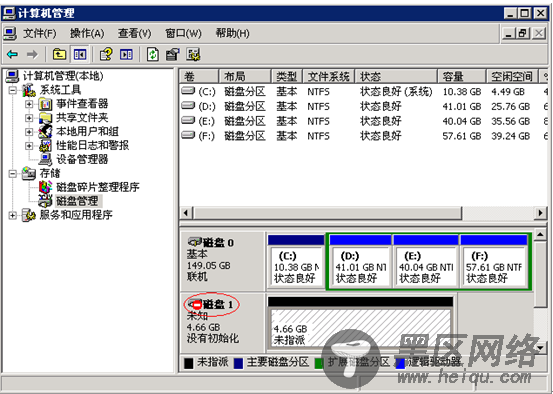Click the drive icon of volume (E:) row

pos(188,120)
